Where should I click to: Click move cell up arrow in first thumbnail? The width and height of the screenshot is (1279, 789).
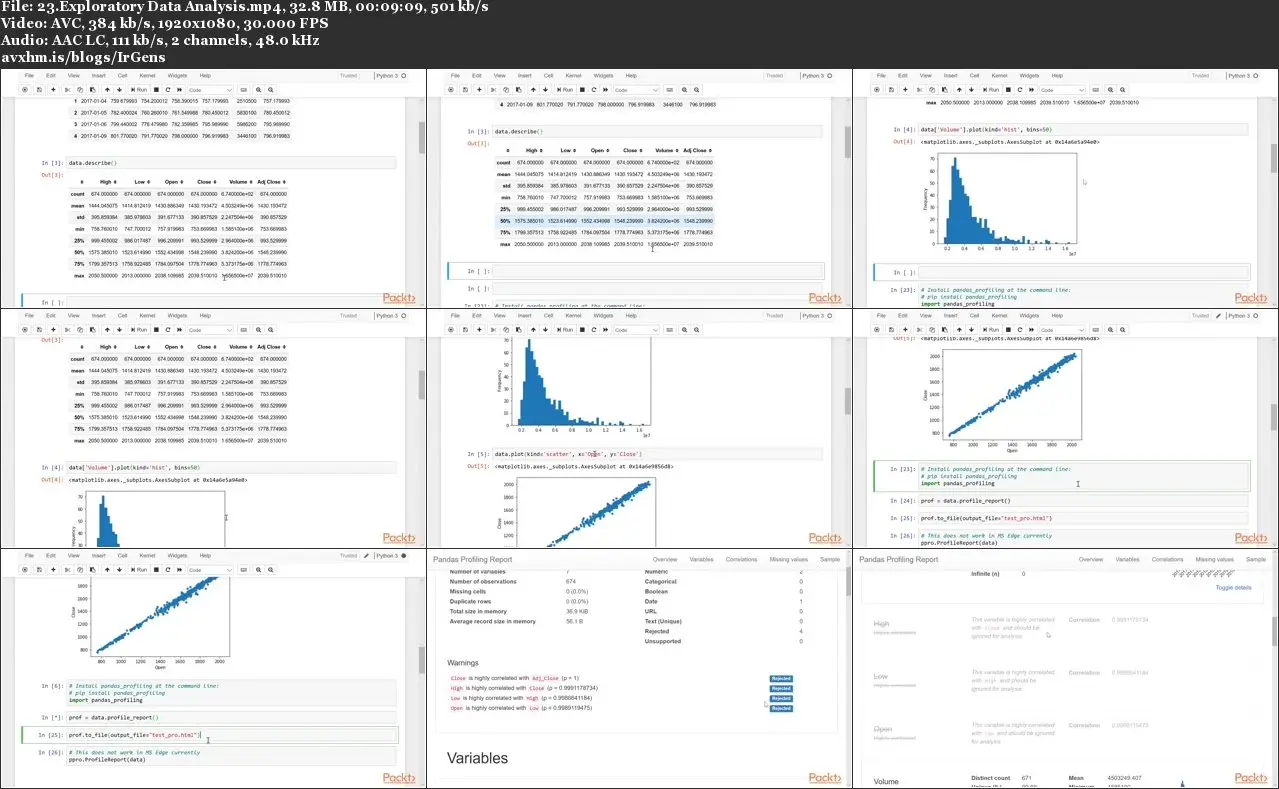tap(107, 90)
